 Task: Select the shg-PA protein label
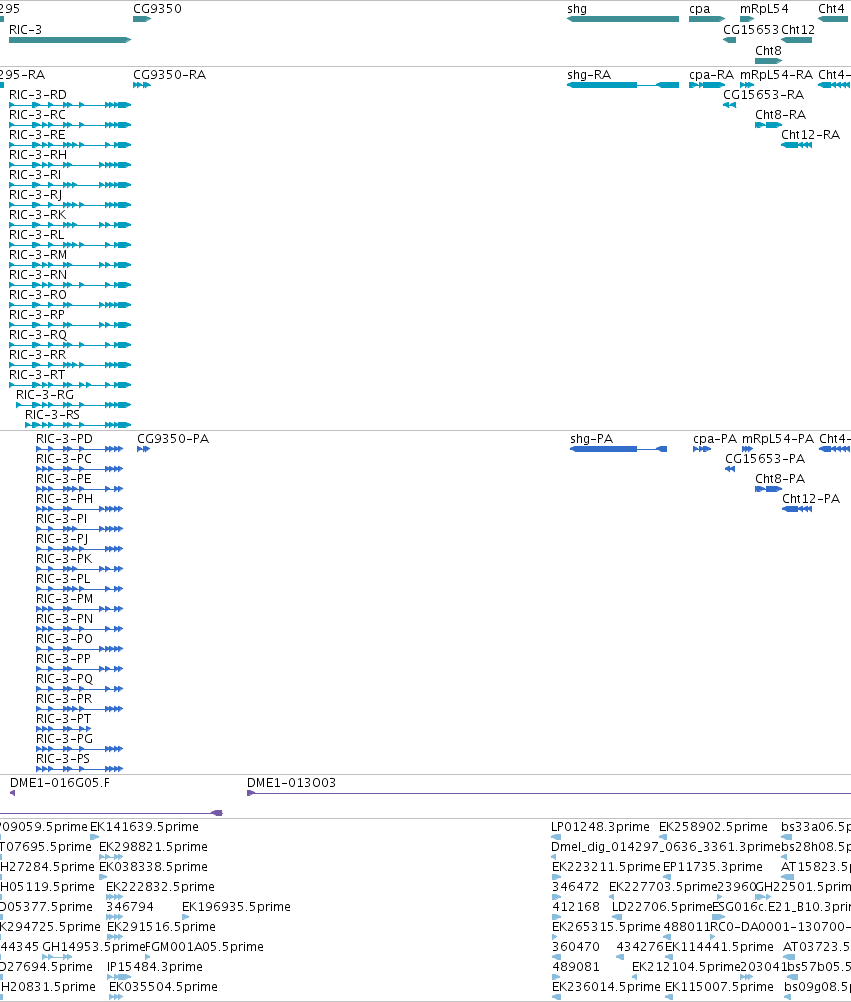tap(592, 439)
